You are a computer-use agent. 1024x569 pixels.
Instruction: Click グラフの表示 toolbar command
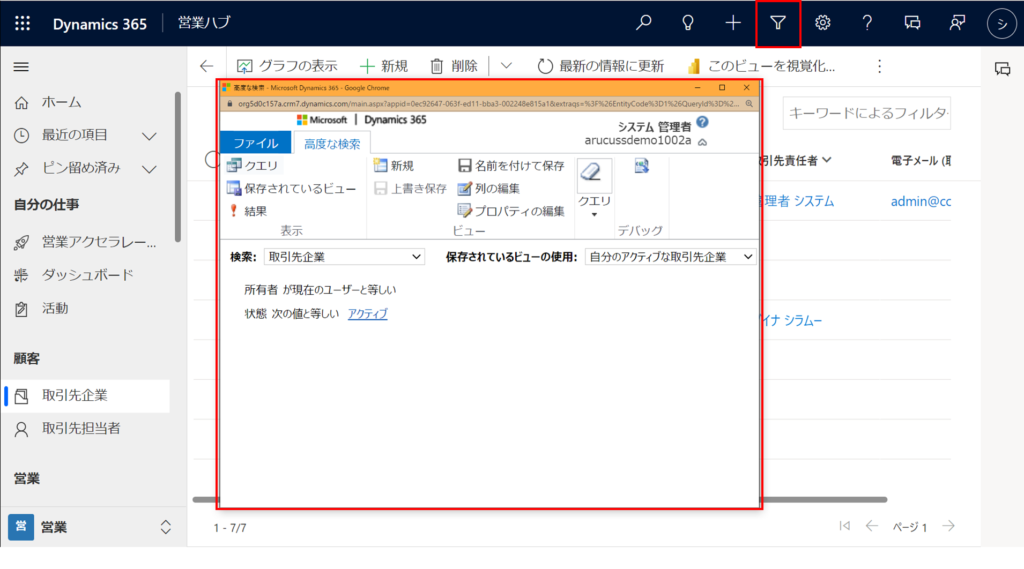287,66
